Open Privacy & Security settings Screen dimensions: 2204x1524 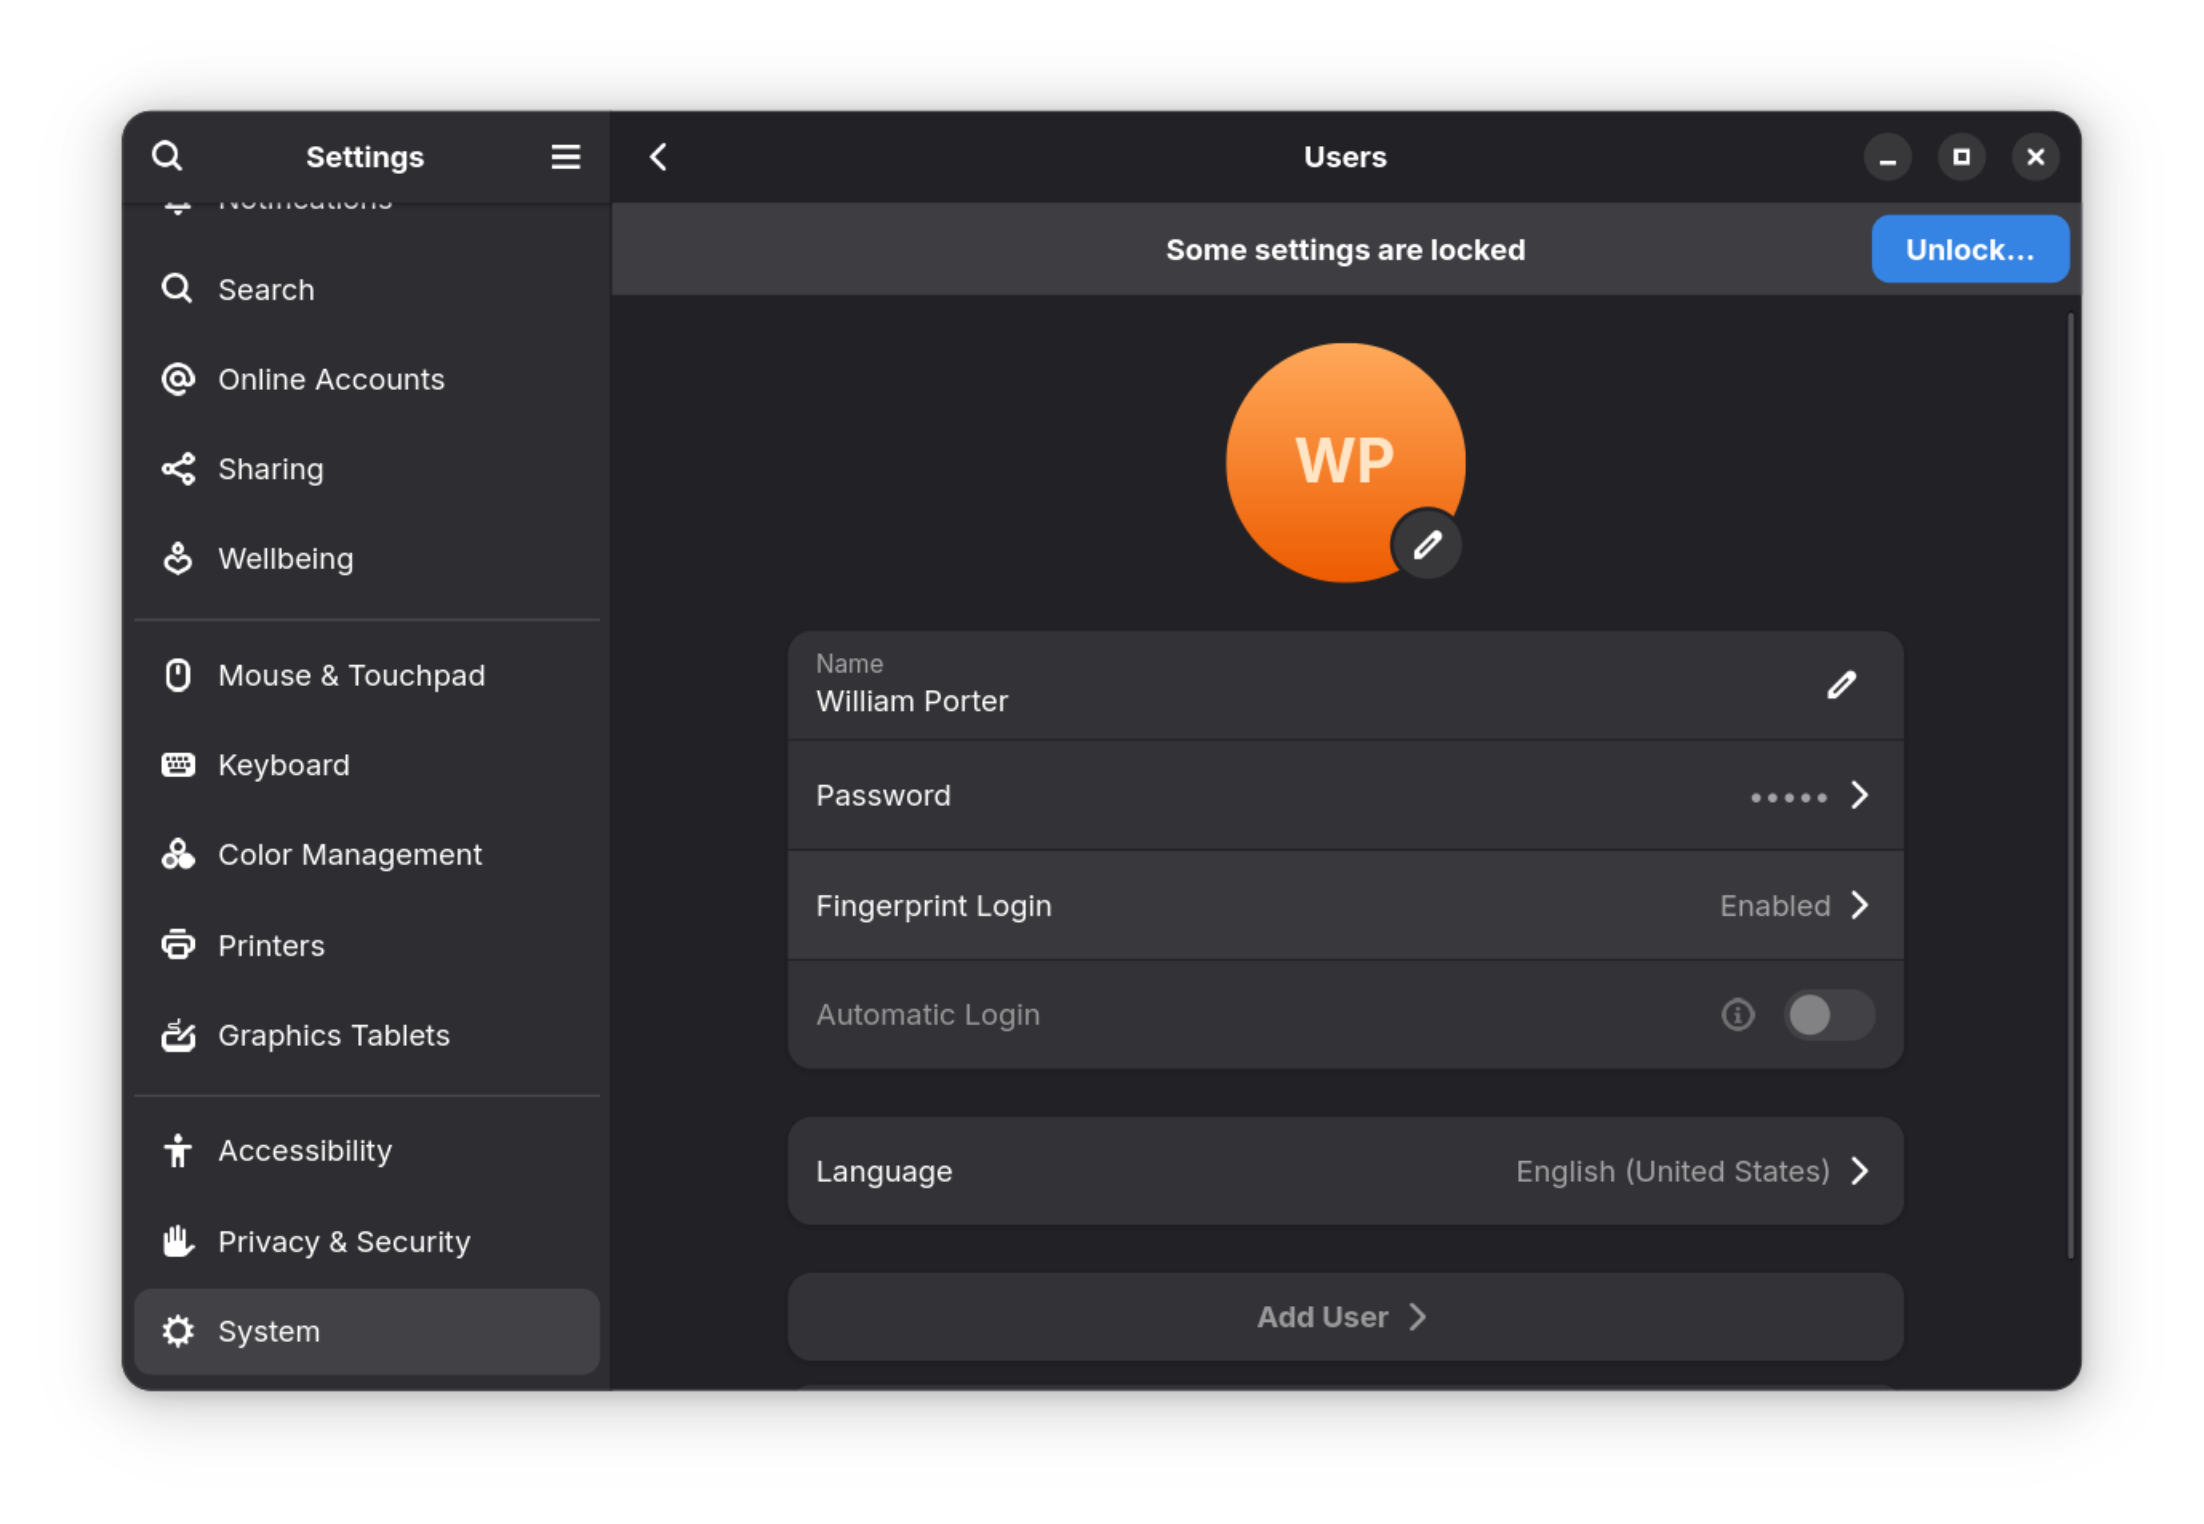click(367, 1241)
